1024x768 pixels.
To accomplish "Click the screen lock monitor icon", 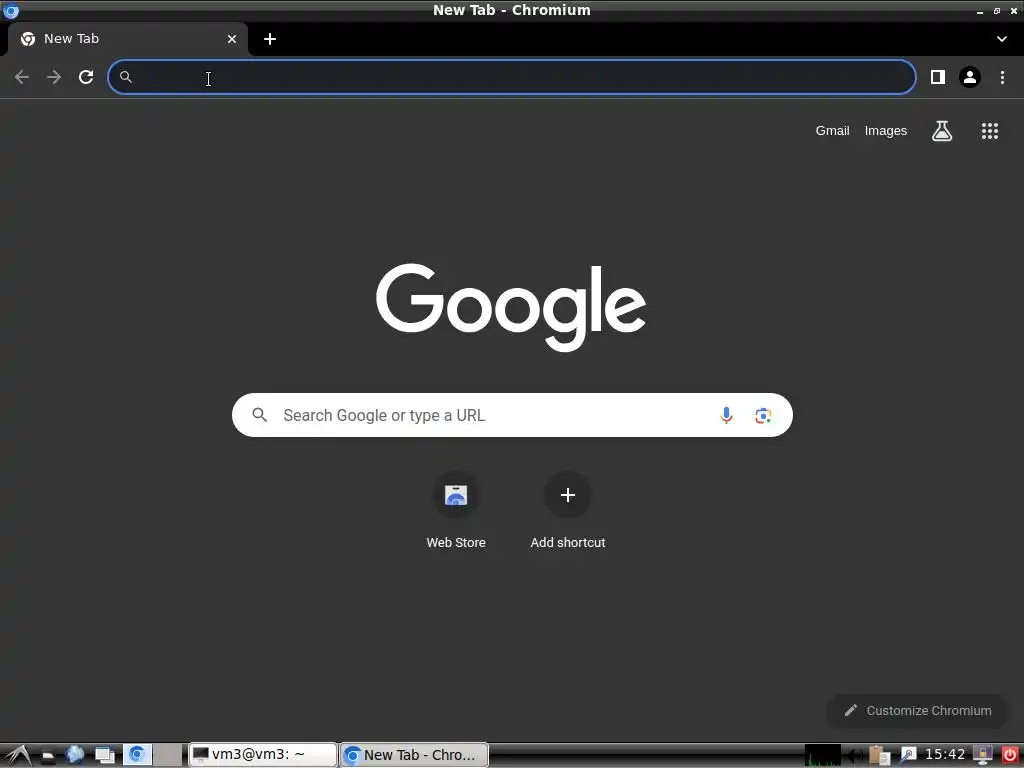I will (x=982, y=756).
